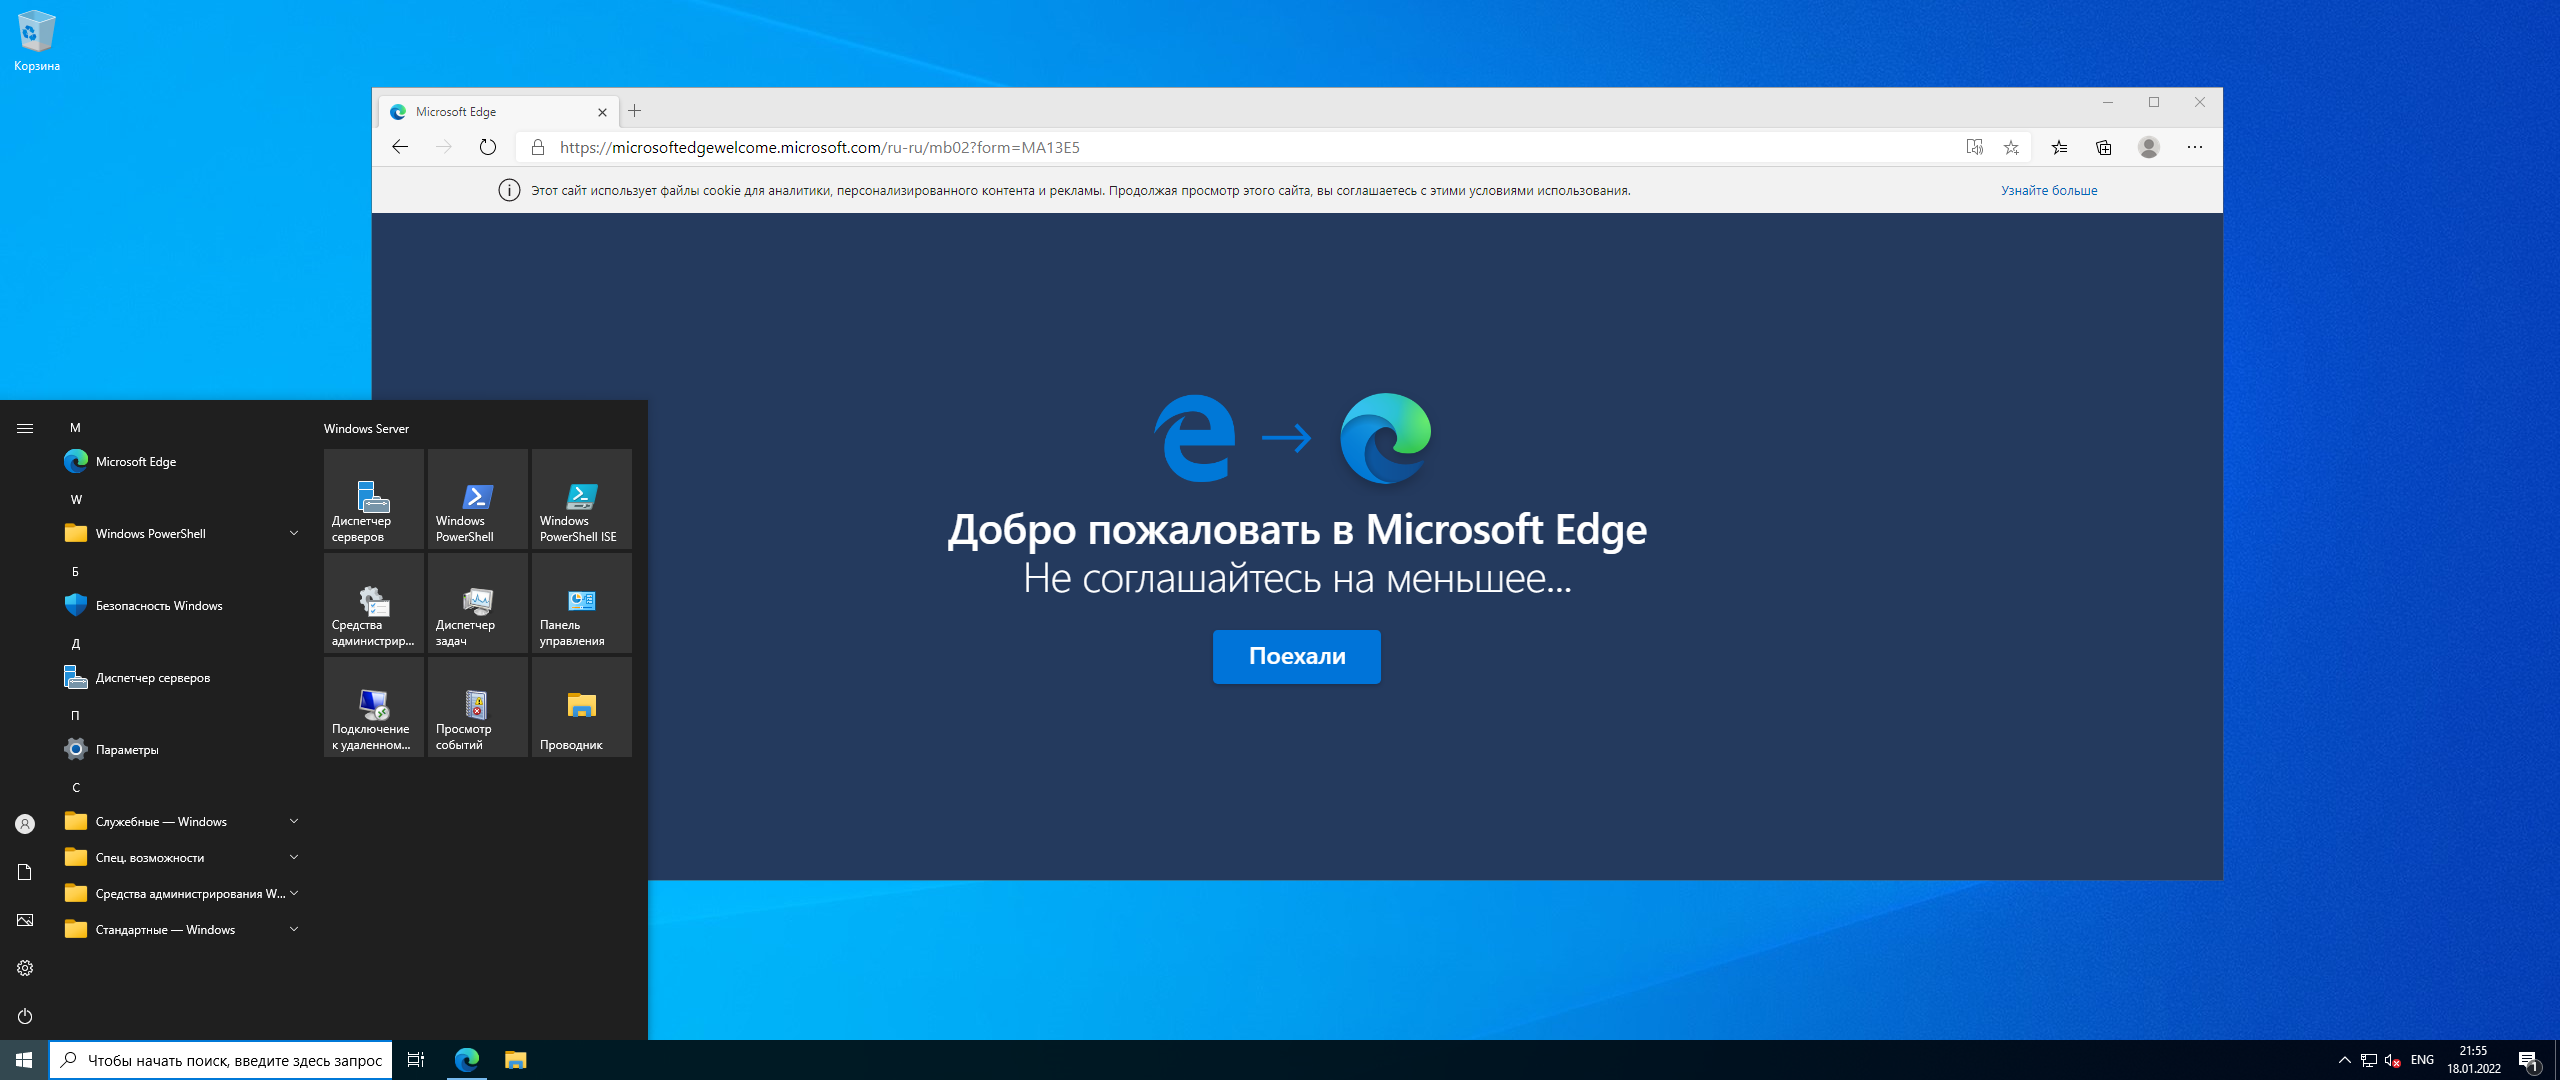The width and height of the screenshot is (2560, 1080).
Task: Open the Pictures icon in Start sidebar
Action: click(x=25, y=920)
